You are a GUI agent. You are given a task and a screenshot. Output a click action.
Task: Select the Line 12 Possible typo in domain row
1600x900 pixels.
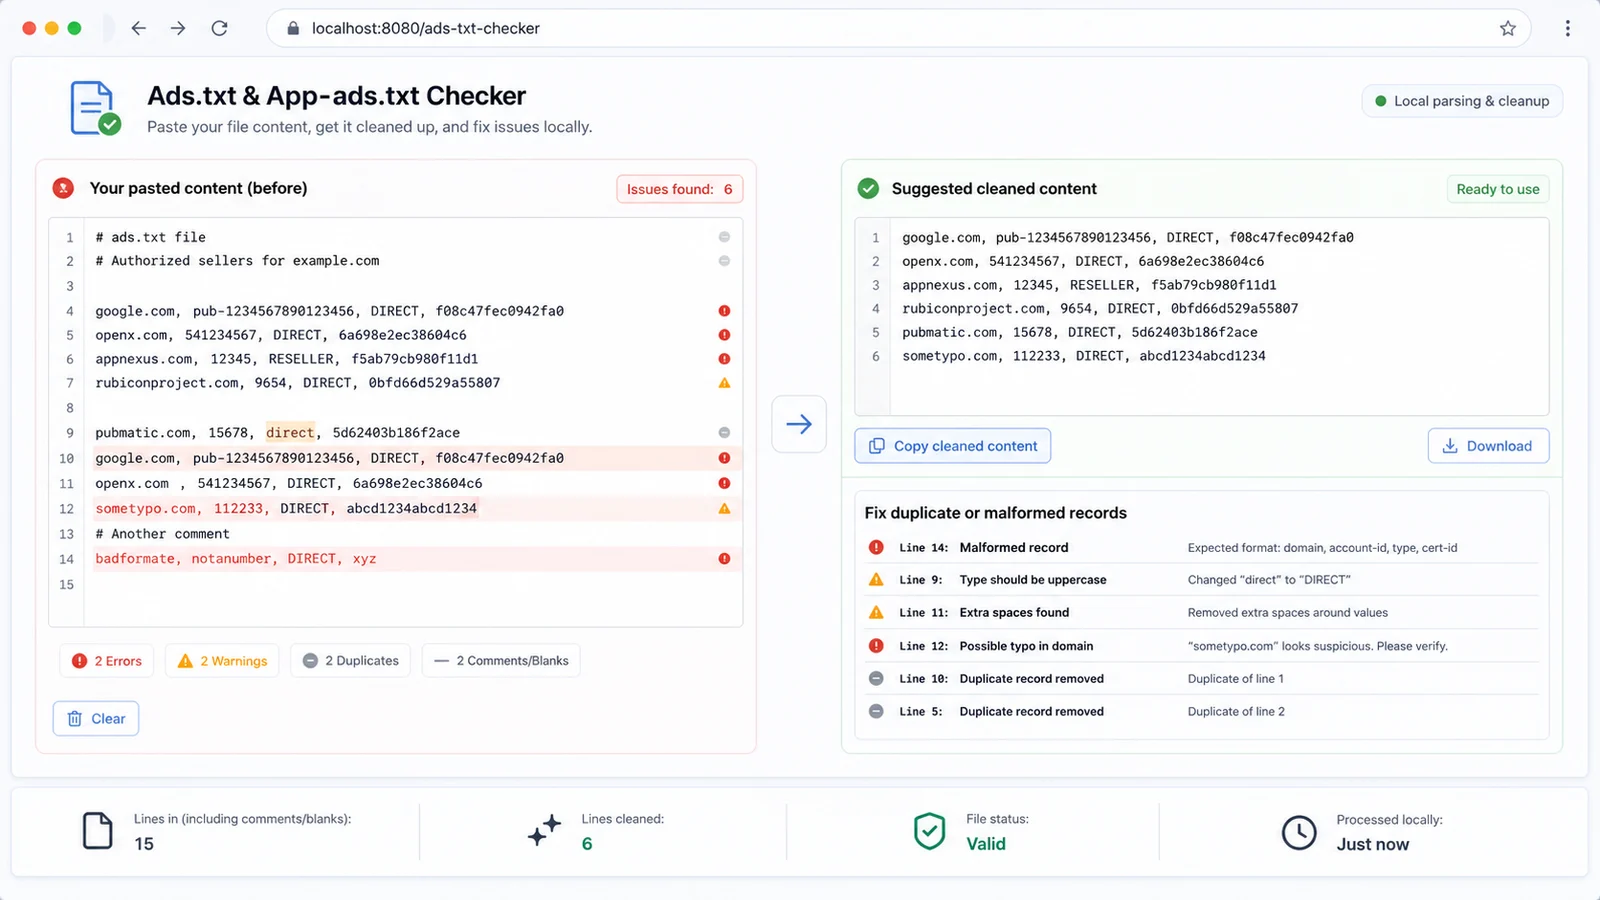click(x=1202, y=646)
